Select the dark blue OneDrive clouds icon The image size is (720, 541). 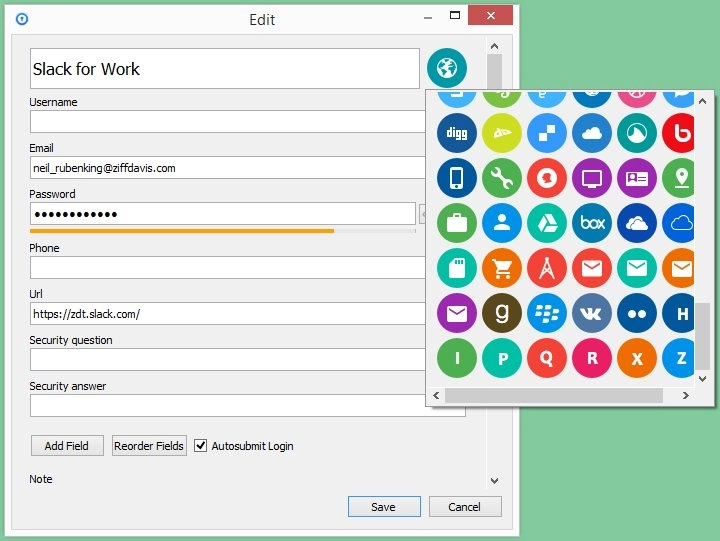coord(637,223)
